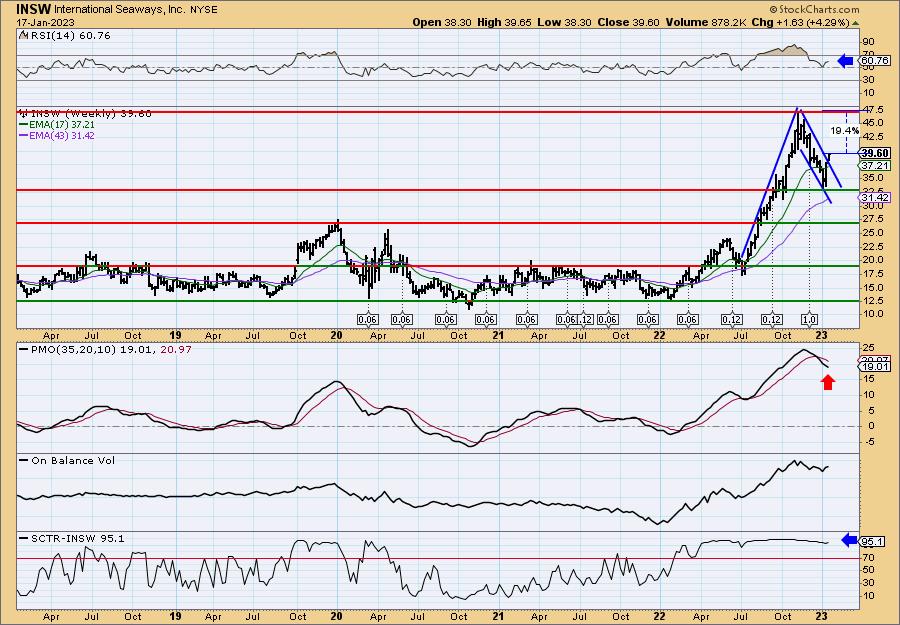Click the 1.0 dividend marker
900x625 pixels.
[810, 320]
